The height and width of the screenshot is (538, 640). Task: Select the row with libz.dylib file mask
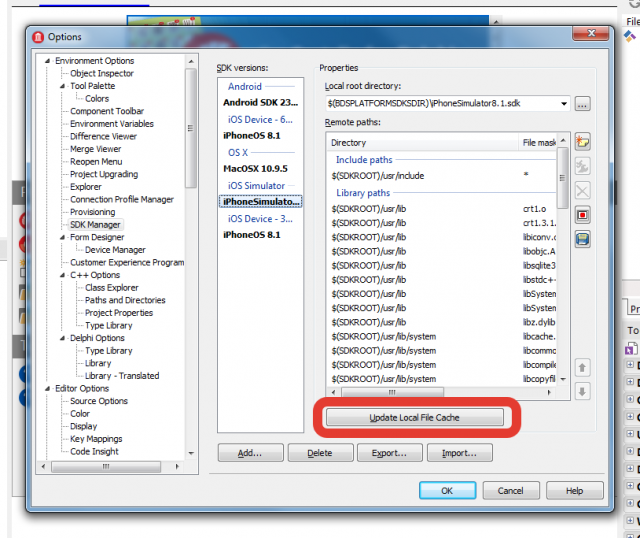pyautogui.click(x=442, y=322)
